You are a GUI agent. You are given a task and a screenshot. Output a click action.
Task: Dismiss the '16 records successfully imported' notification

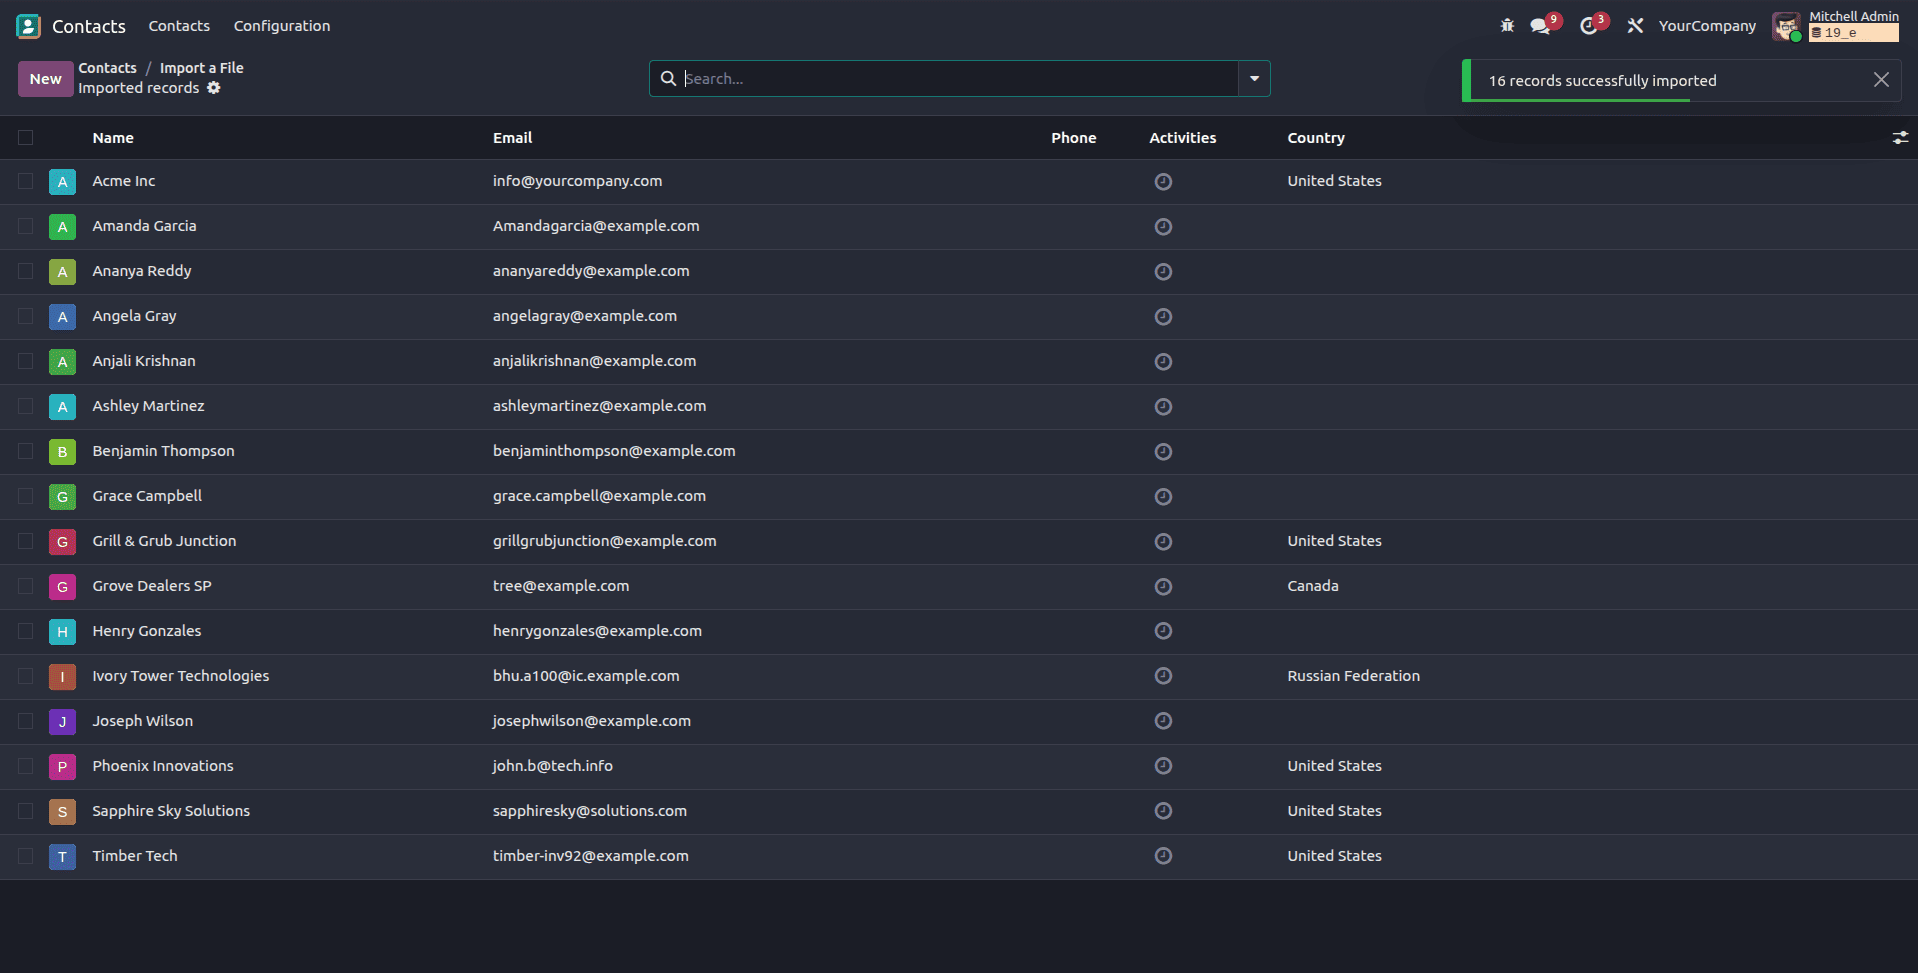[1880, 80]
